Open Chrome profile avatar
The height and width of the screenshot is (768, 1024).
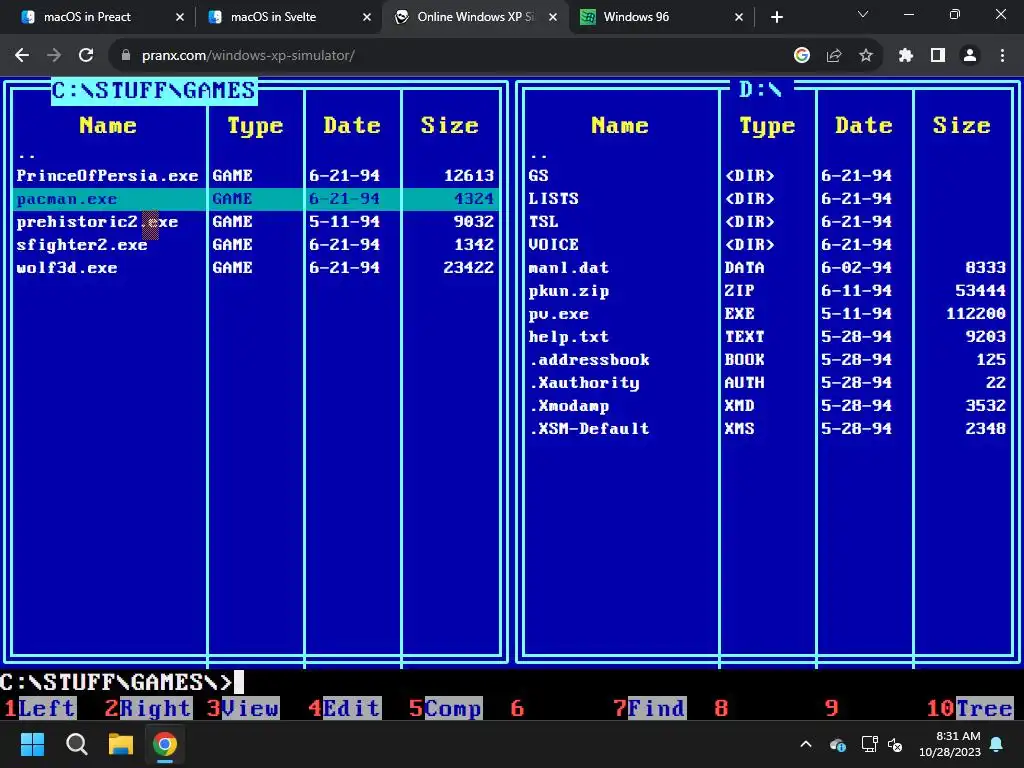point(970,56)
